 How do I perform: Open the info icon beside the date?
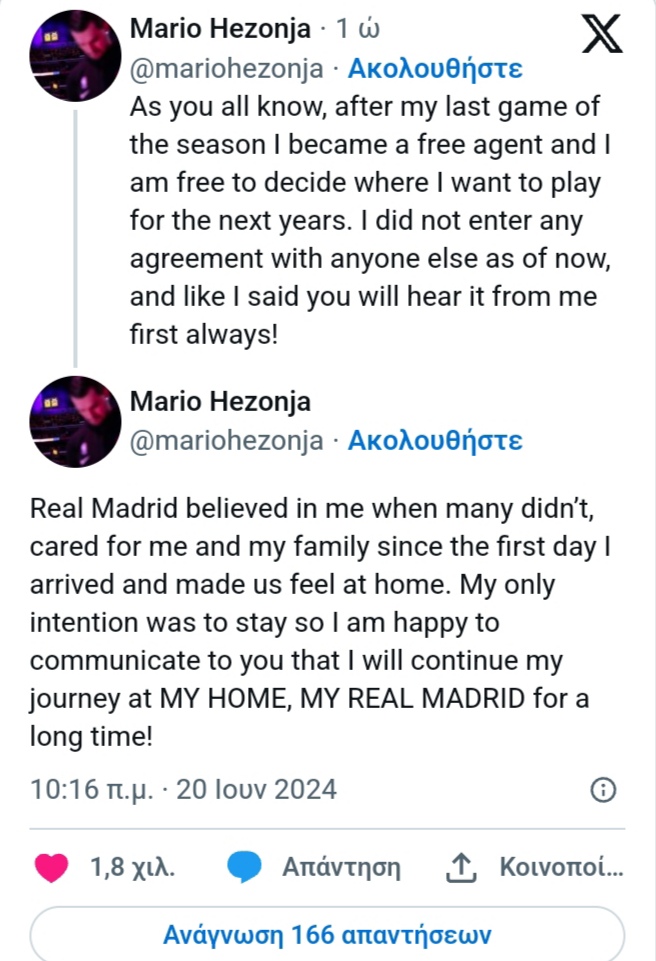[603, 790]
